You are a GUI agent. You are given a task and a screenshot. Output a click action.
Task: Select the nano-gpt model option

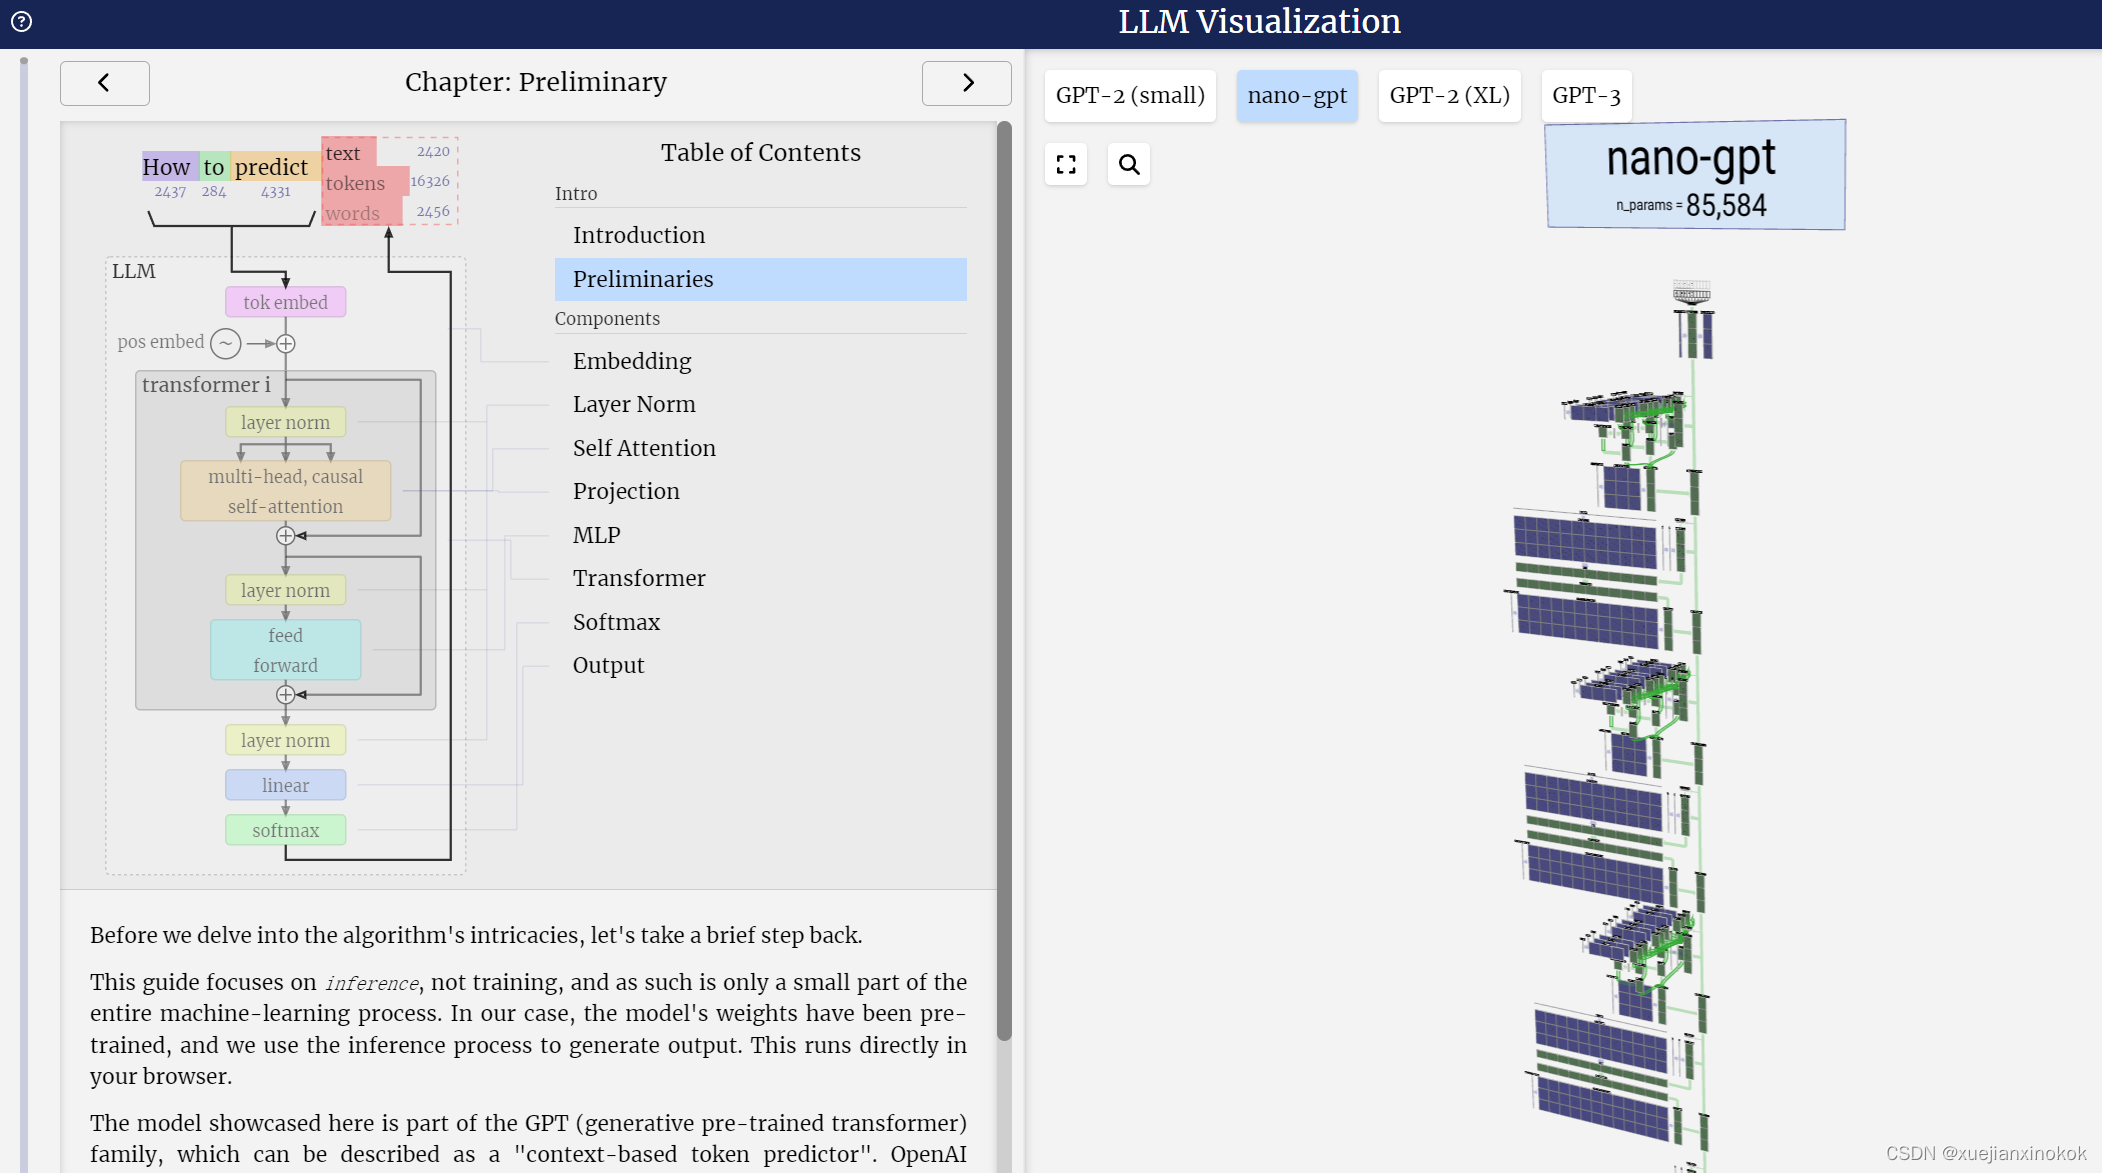click(x=1296, y=96)
